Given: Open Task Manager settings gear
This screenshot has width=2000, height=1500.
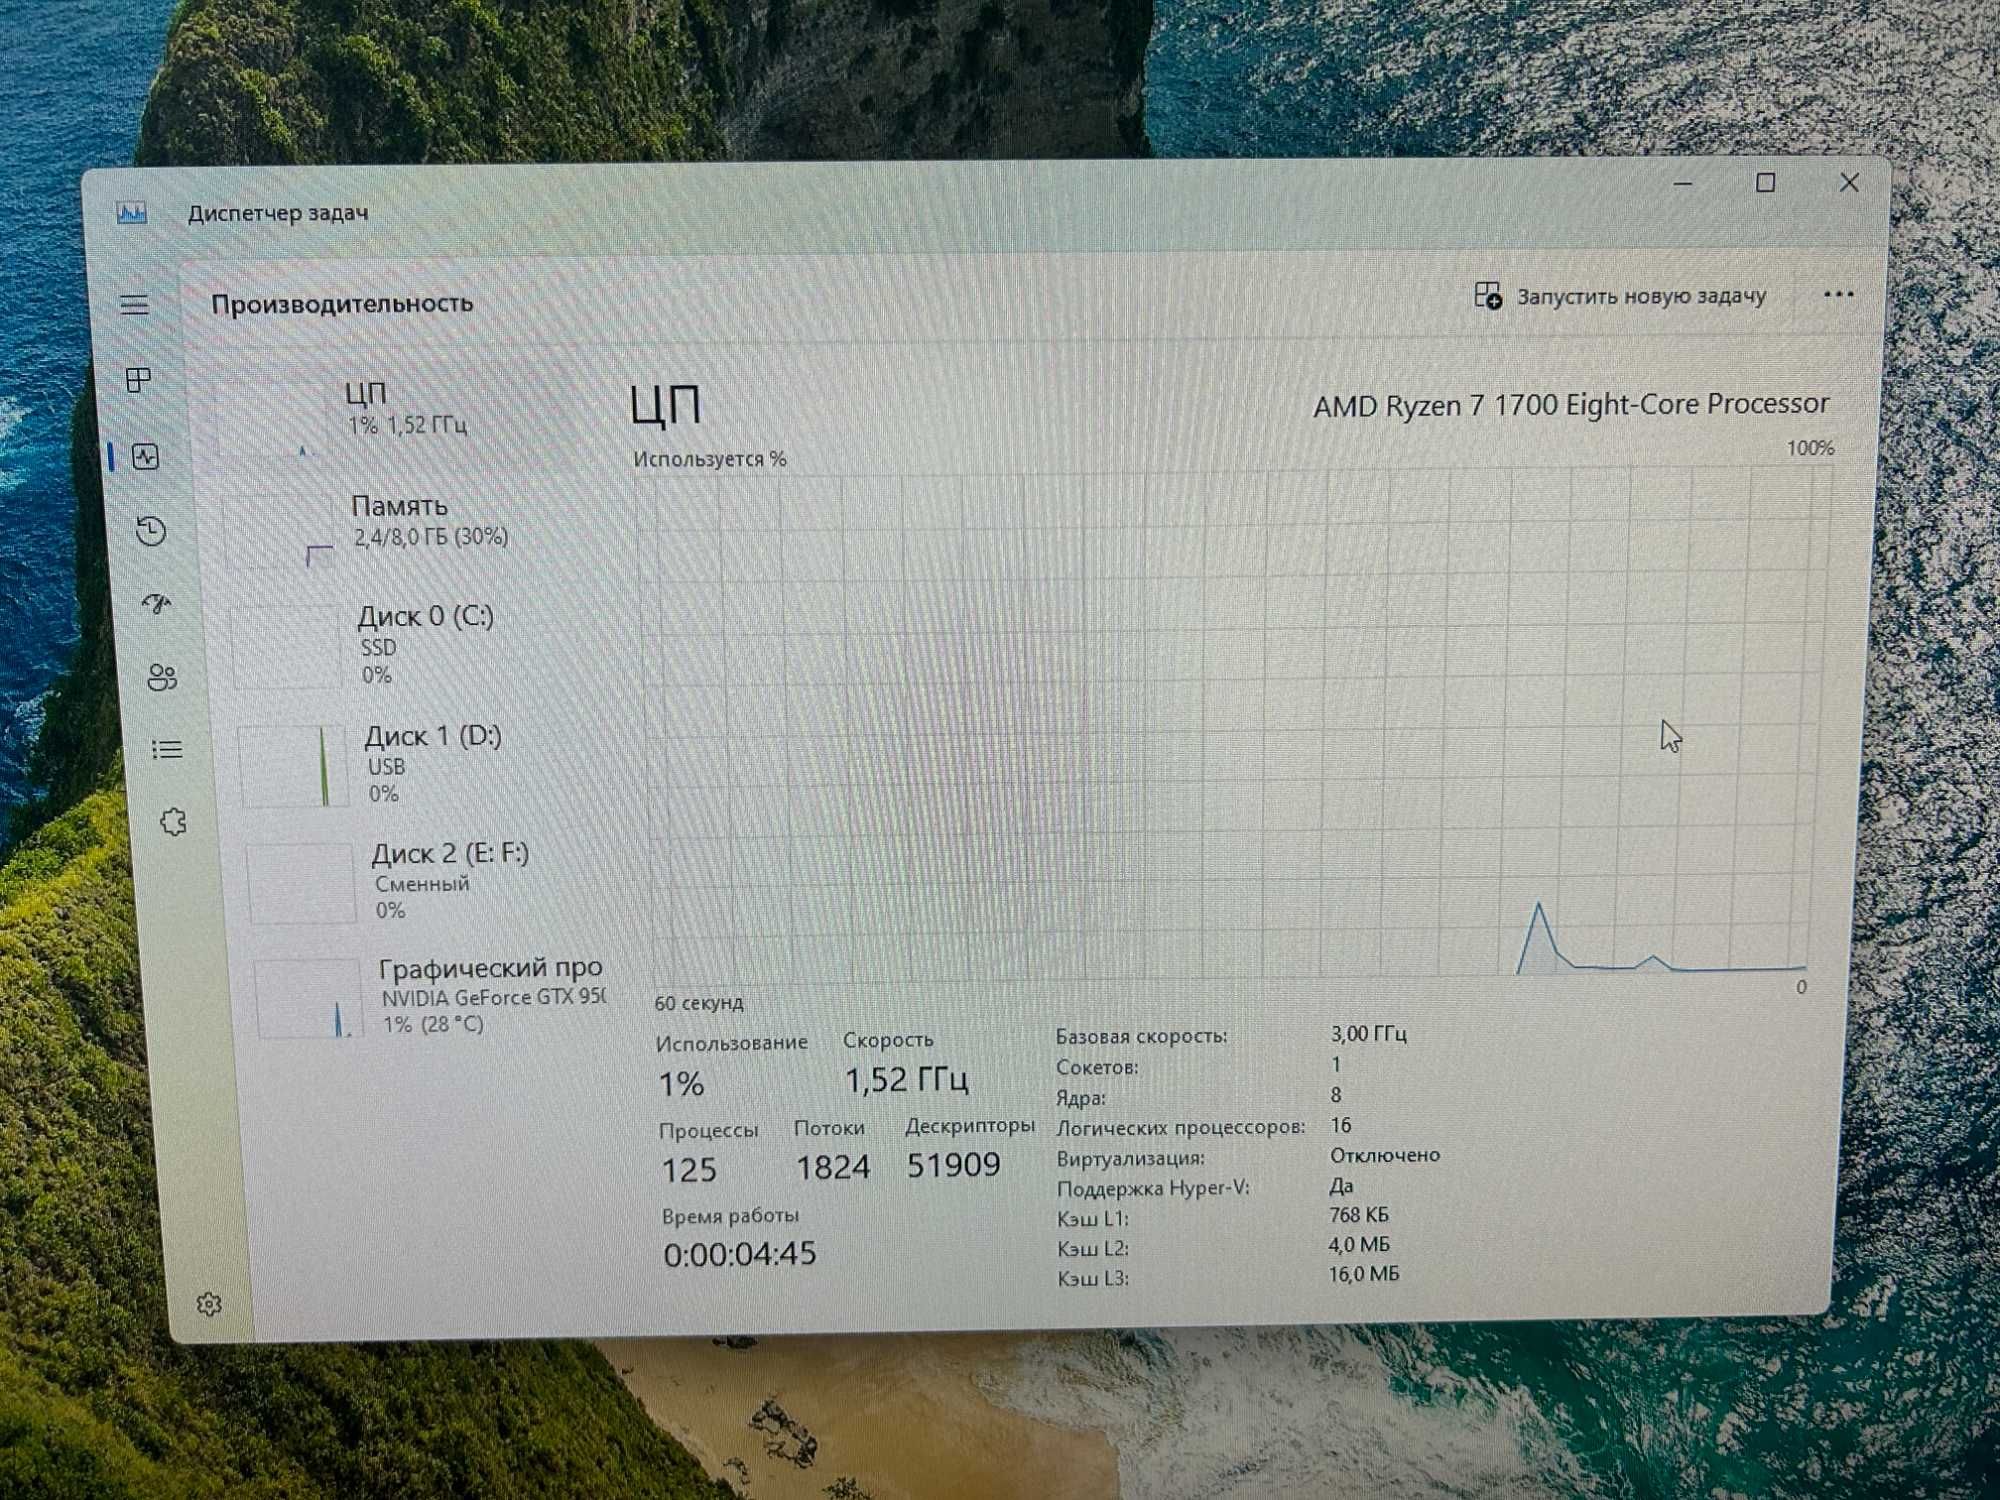Looking at the screenshot, I should [209, 1304].
